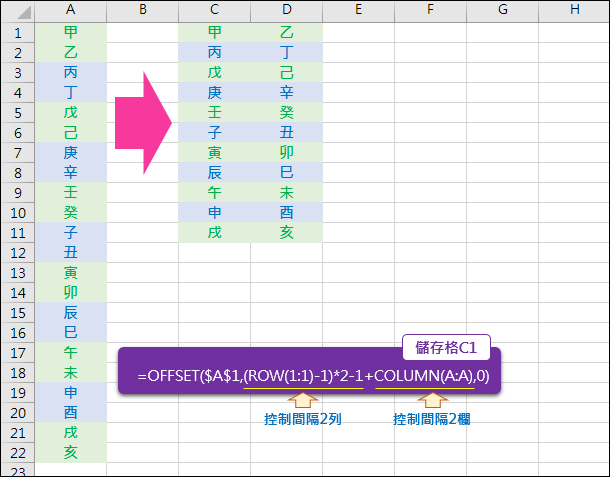Click cell C1 containing 甲
Image resolution: width=610 pixels, height=477 pixels.
(x=214, y=32)
